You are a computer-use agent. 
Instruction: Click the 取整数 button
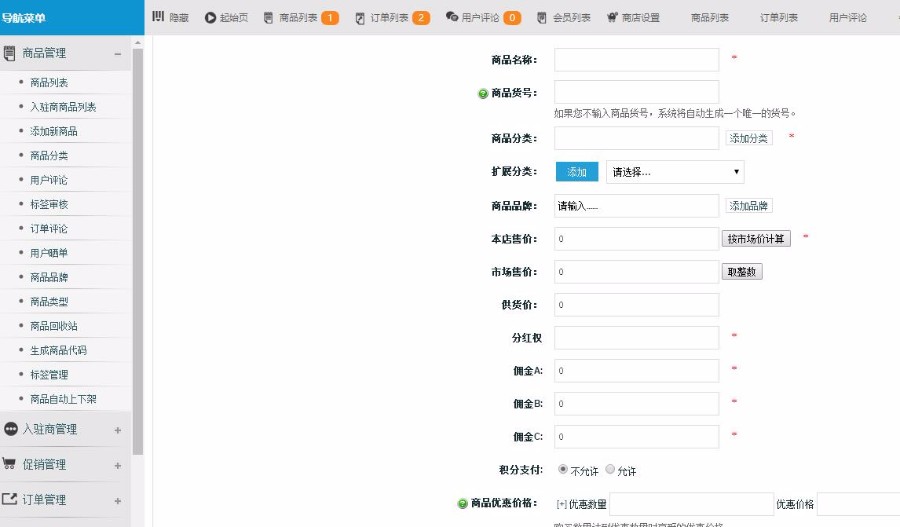coord(742,272)
